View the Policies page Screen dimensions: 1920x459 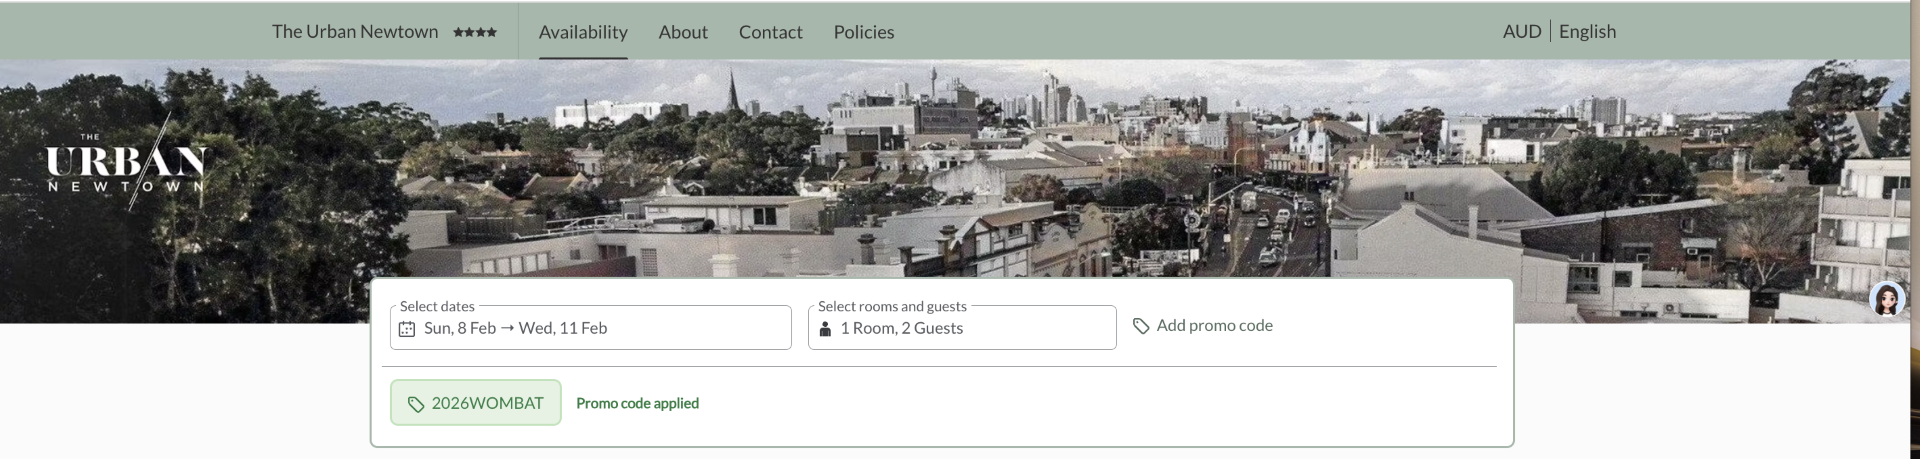click(864, 32)
